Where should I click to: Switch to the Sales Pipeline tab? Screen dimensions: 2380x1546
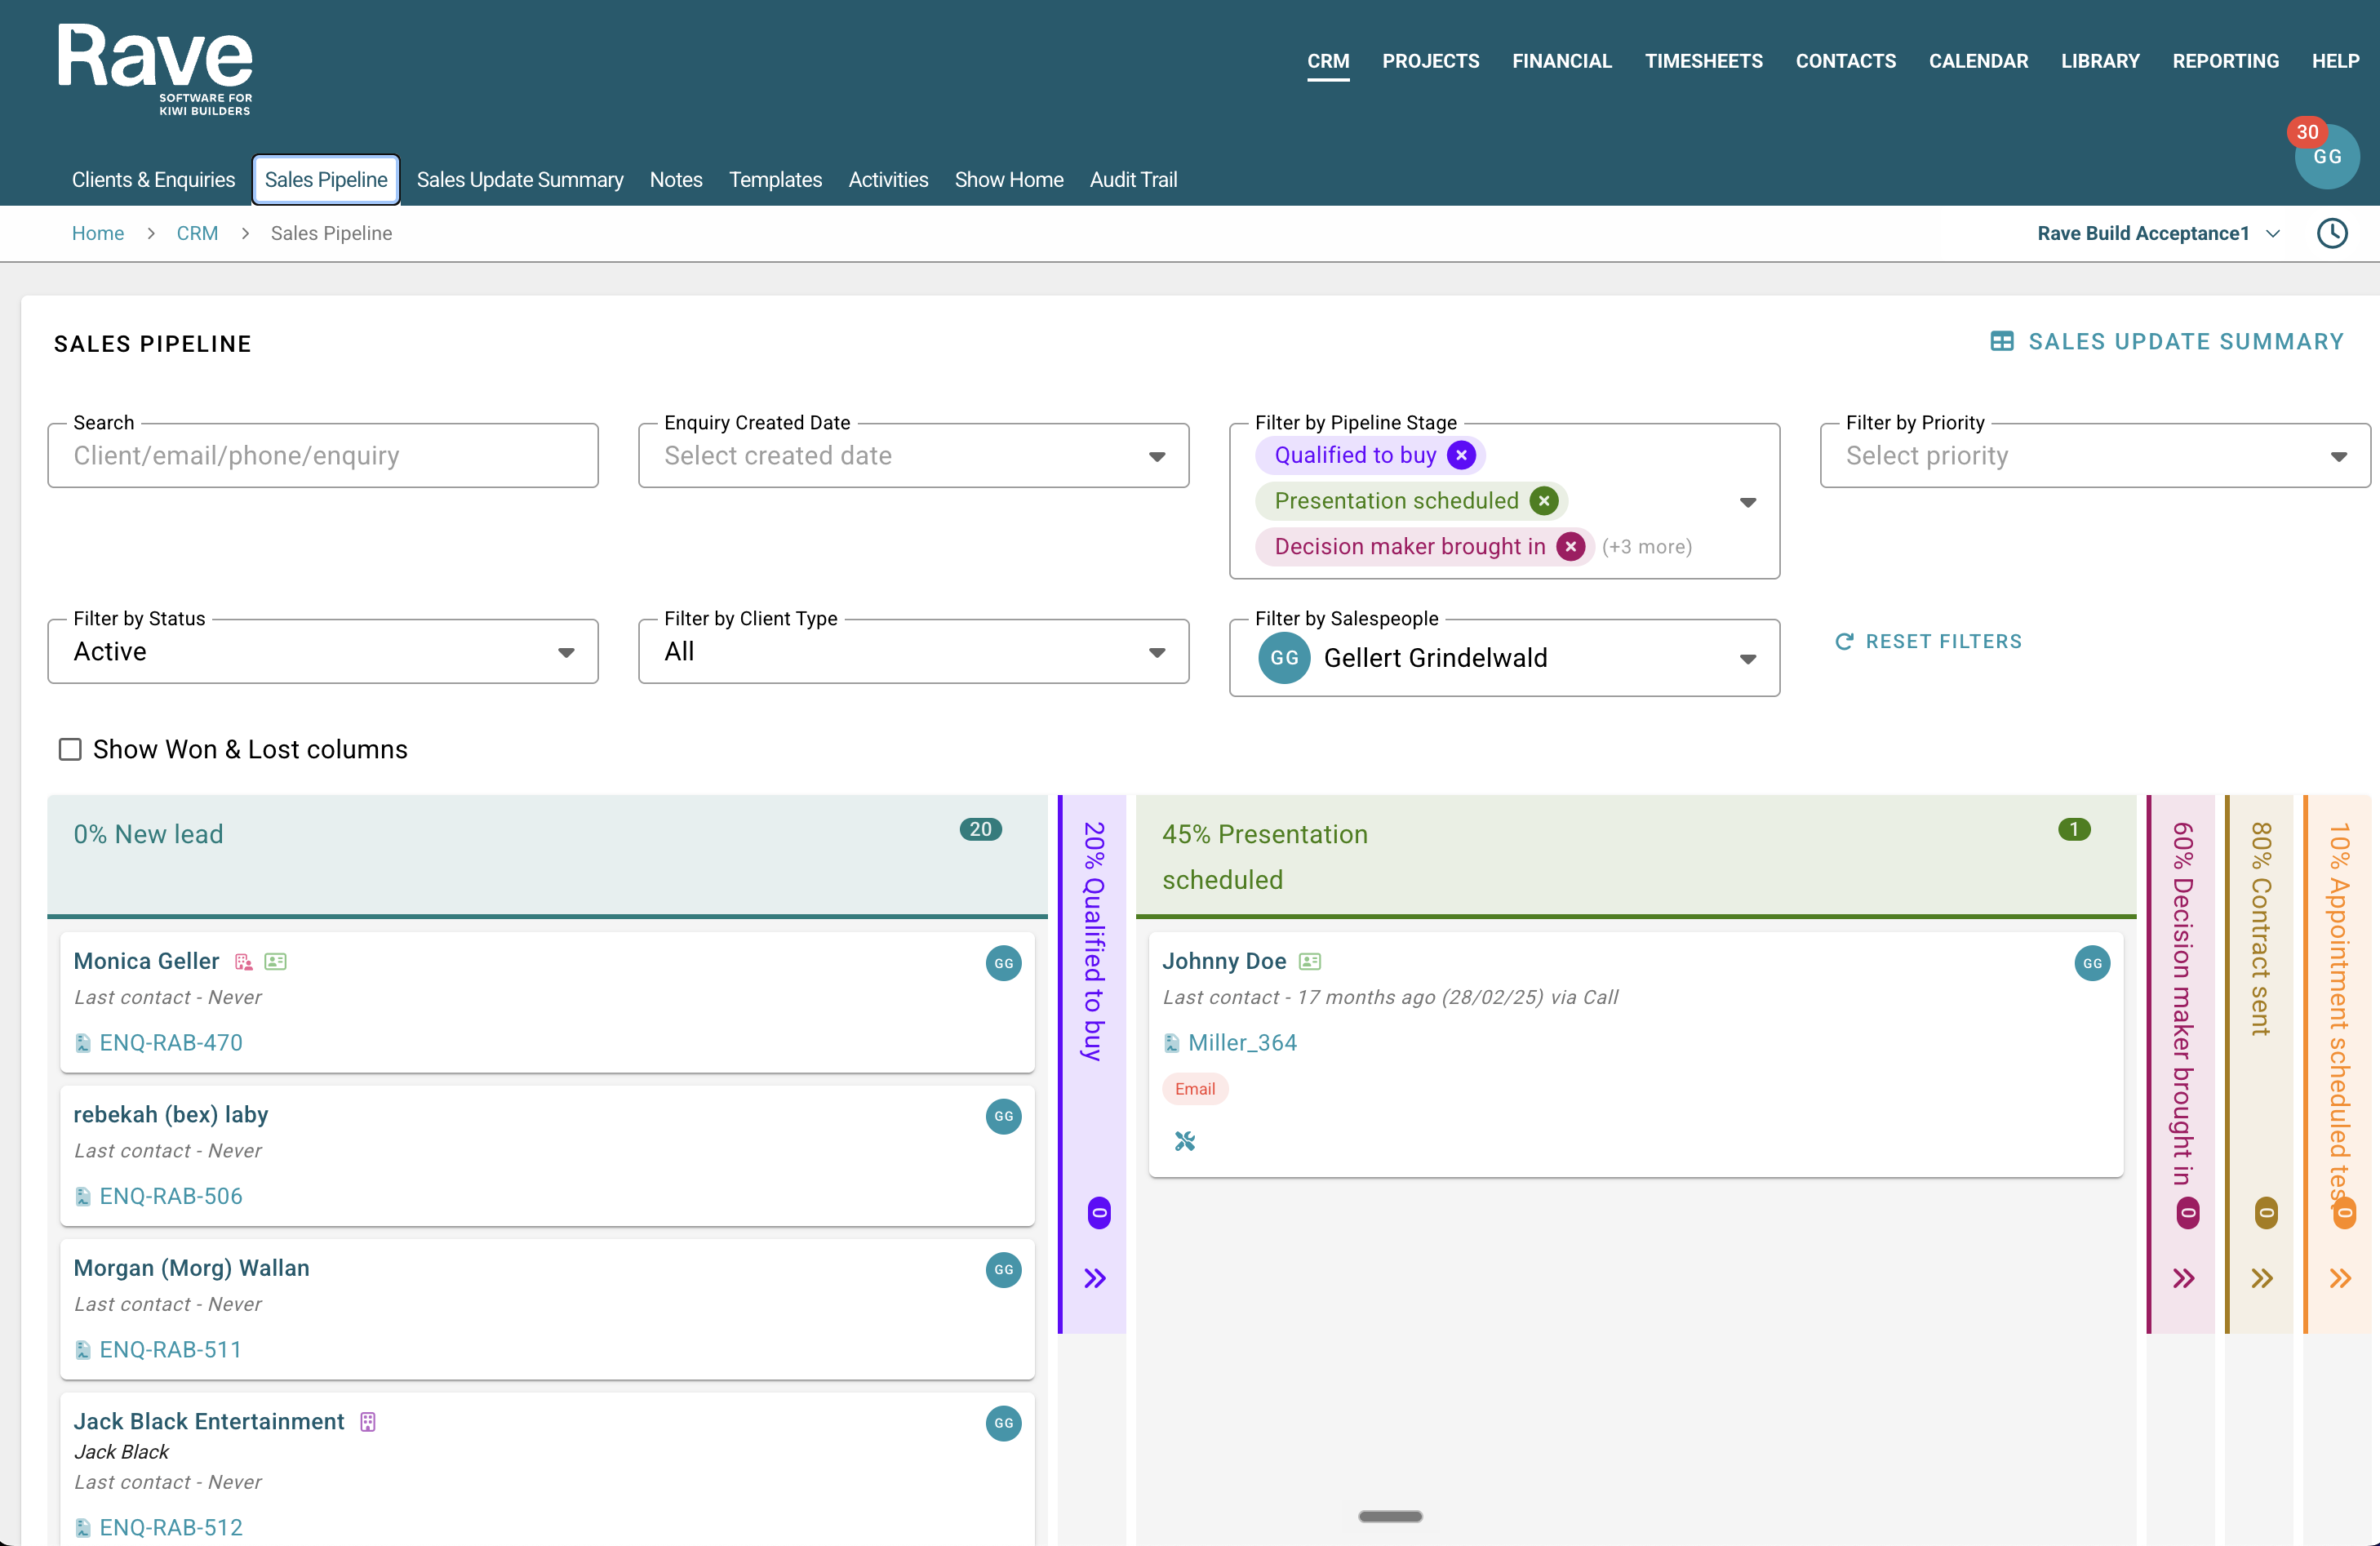pyautogui.click(x=326, y=180)
